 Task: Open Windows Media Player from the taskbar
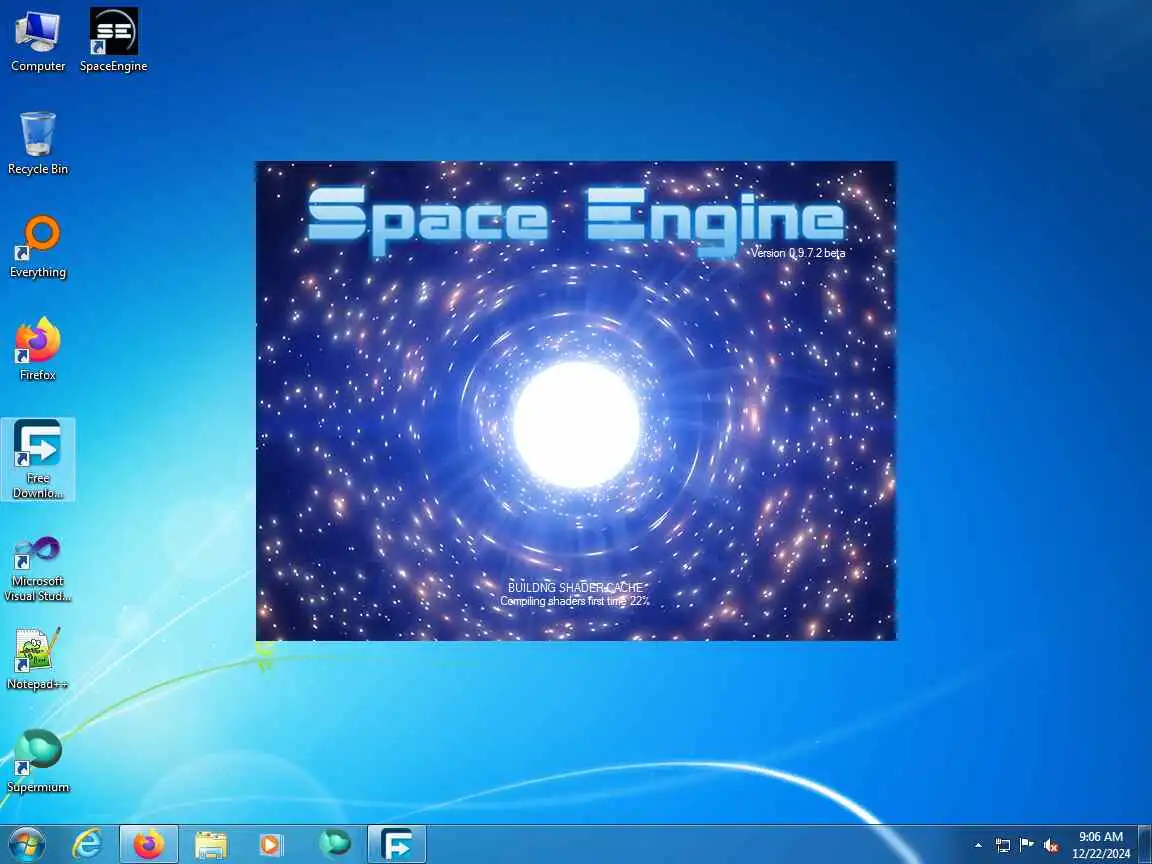pos(271,844)
